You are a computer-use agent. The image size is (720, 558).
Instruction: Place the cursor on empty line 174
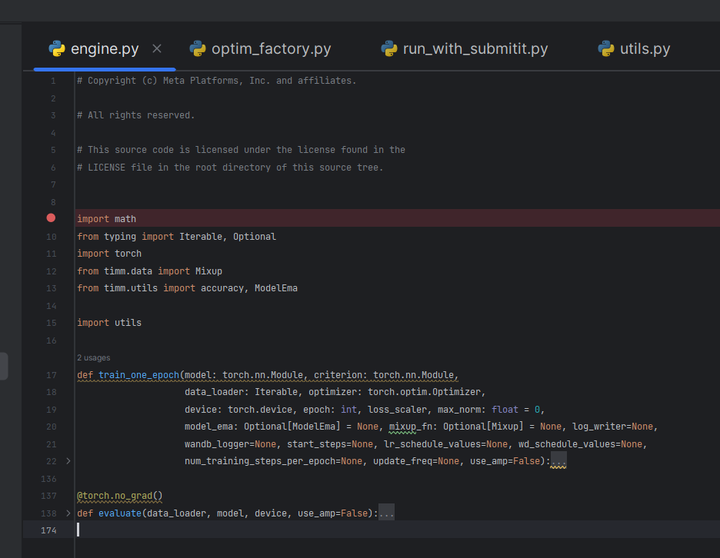(x=300, y=530)
